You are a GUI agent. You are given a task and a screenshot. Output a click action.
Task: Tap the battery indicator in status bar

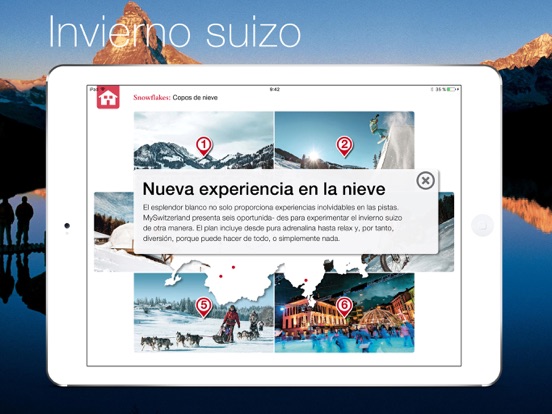pyautogui.click(x=451, y=89)
